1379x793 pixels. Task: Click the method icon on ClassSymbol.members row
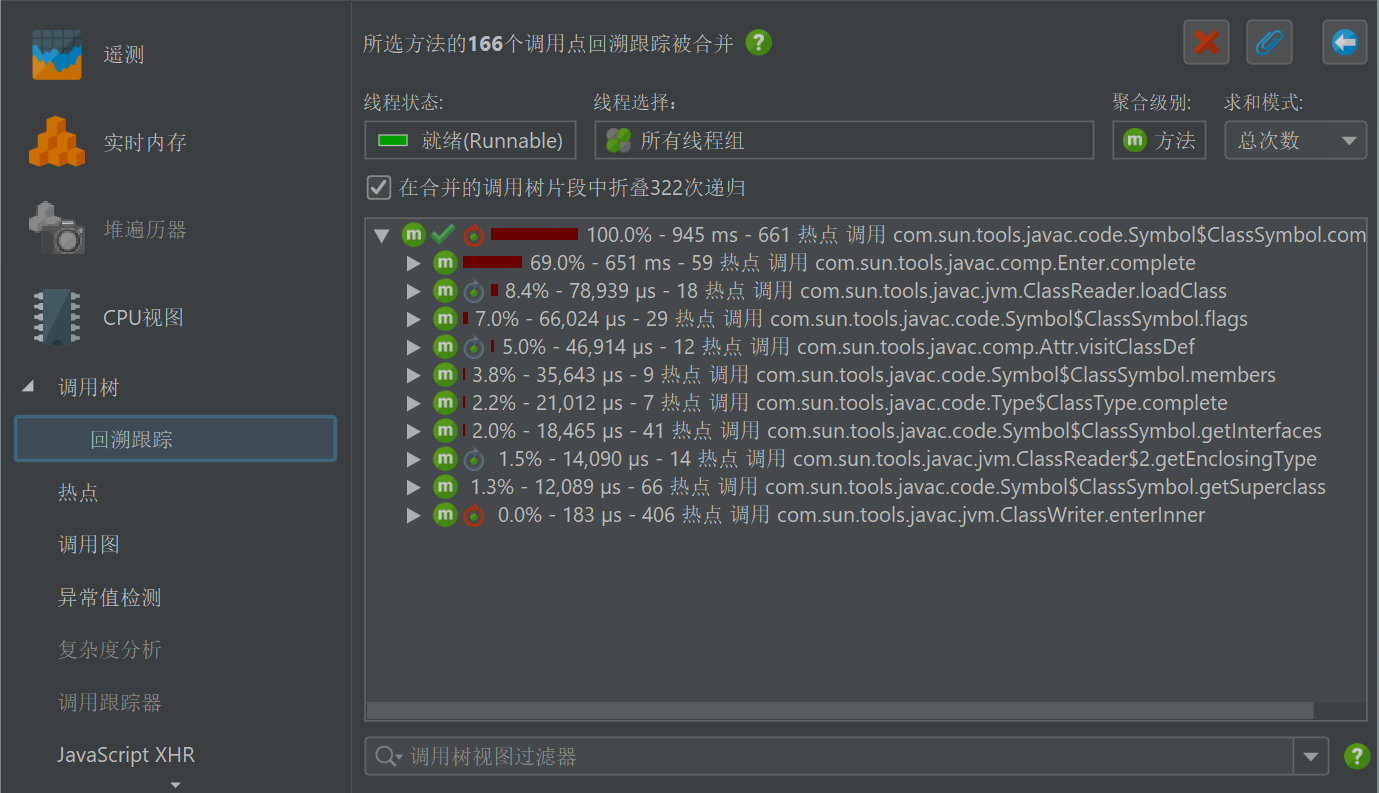coord(445,375)
